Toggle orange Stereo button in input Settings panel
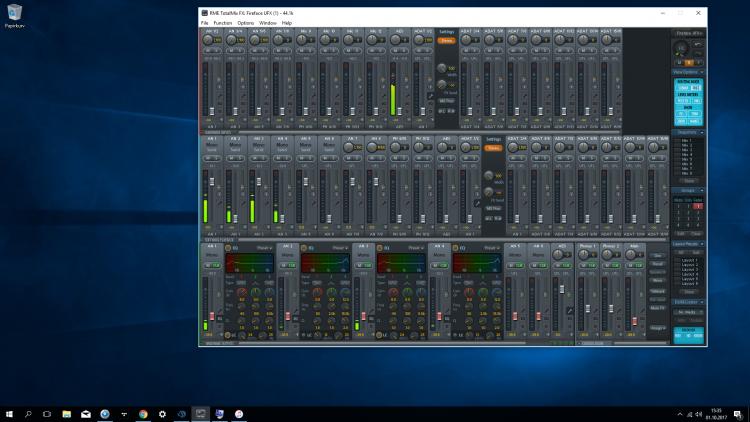750x422 pixels. tap(446, 41)
